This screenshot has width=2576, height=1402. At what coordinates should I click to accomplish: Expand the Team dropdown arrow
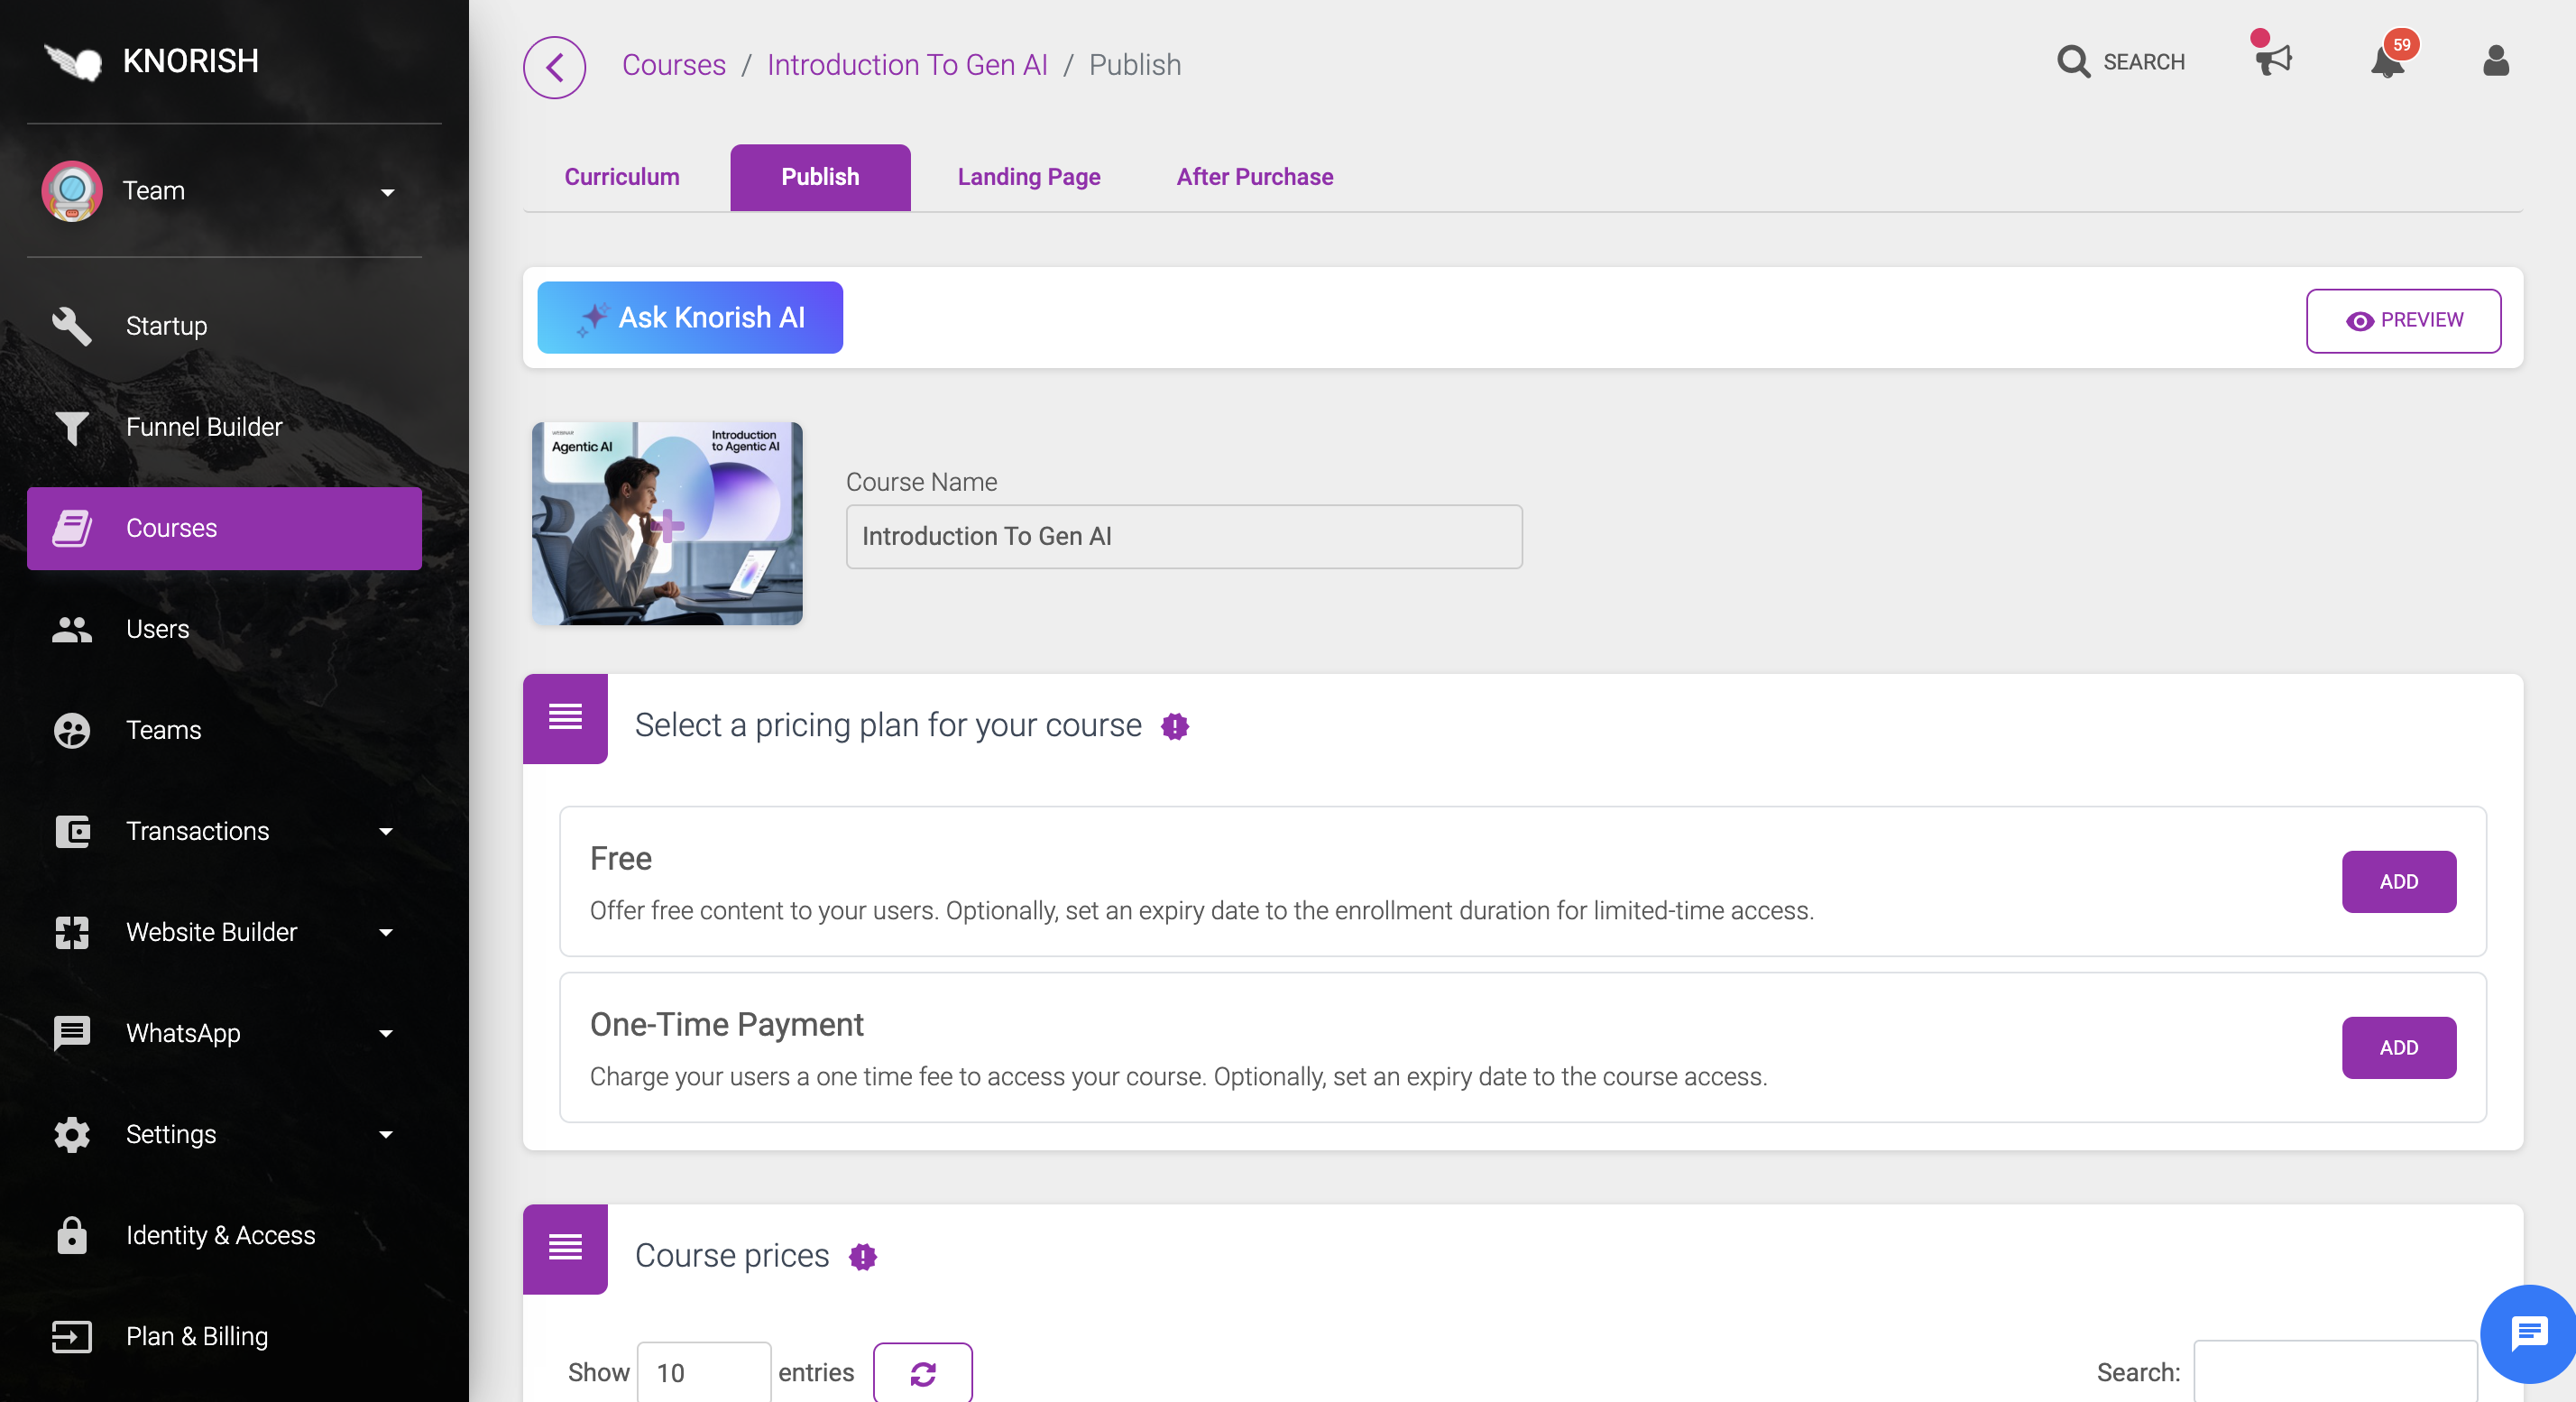tap(388, 192)
